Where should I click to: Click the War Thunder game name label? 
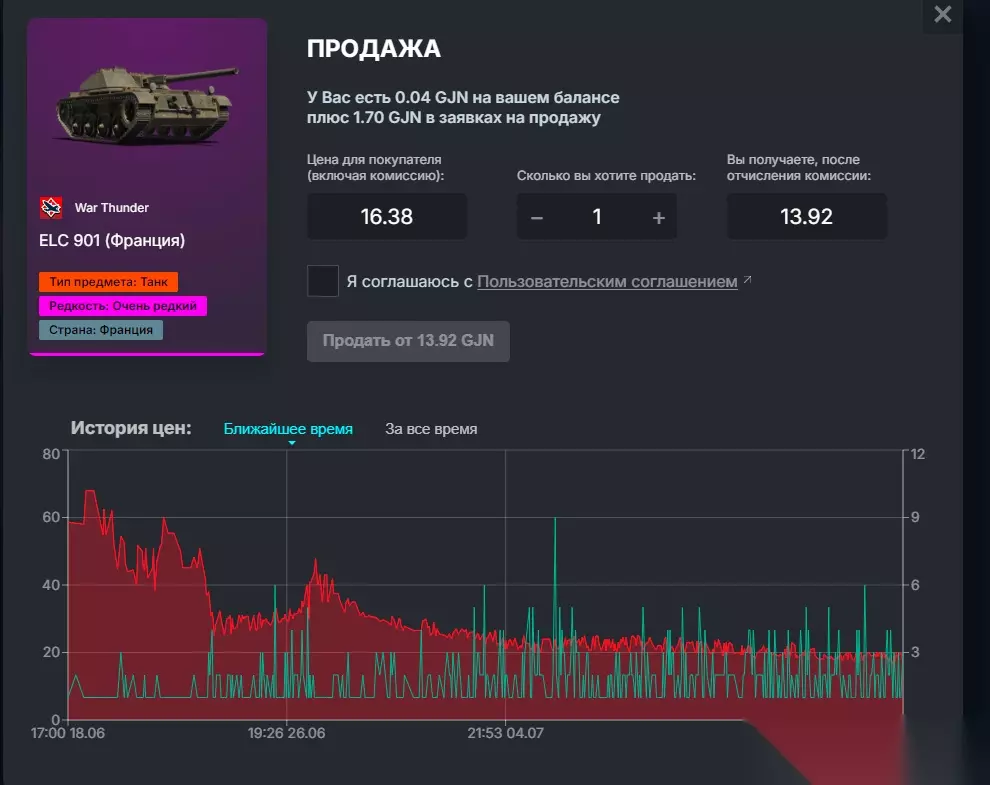112,208
